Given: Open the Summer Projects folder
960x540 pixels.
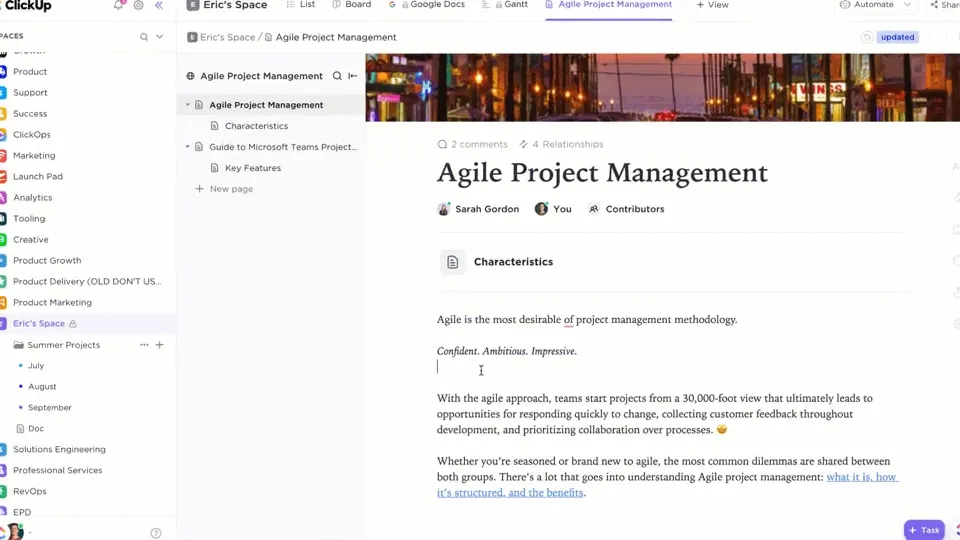Looking at the screenshot, I should click(x=63, y=345).
